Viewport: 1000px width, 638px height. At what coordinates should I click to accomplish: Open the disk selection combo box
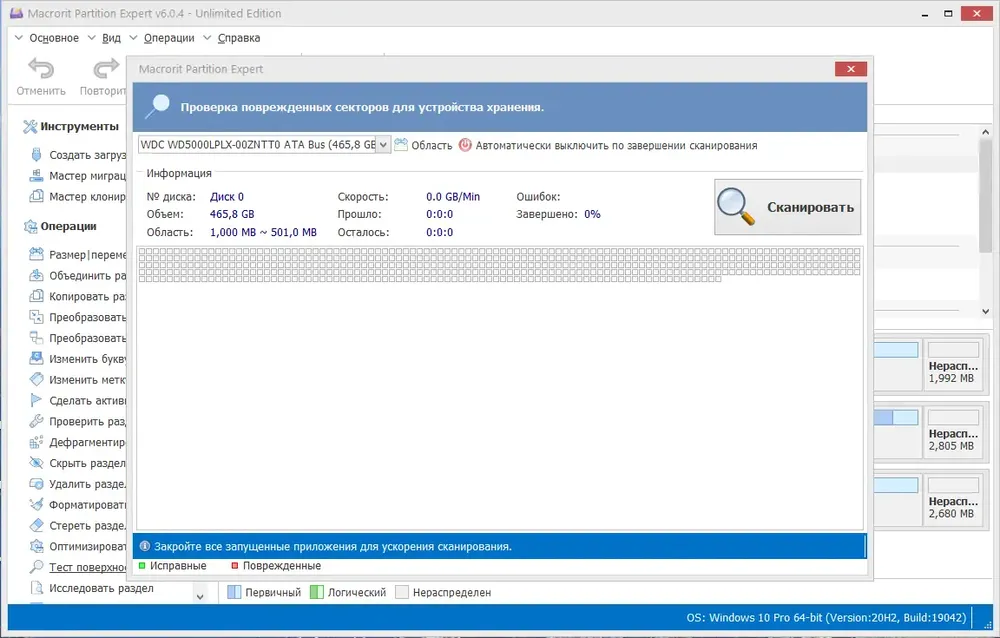point(264,145)
